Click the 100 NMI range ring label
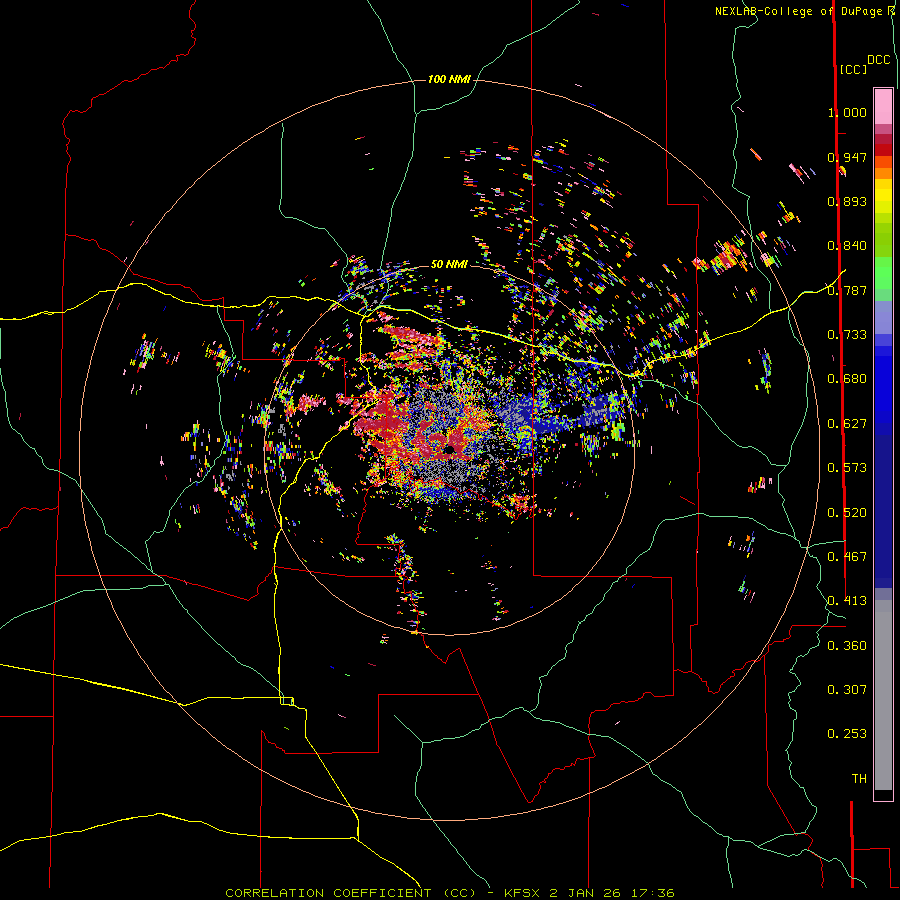 (449, 79)
